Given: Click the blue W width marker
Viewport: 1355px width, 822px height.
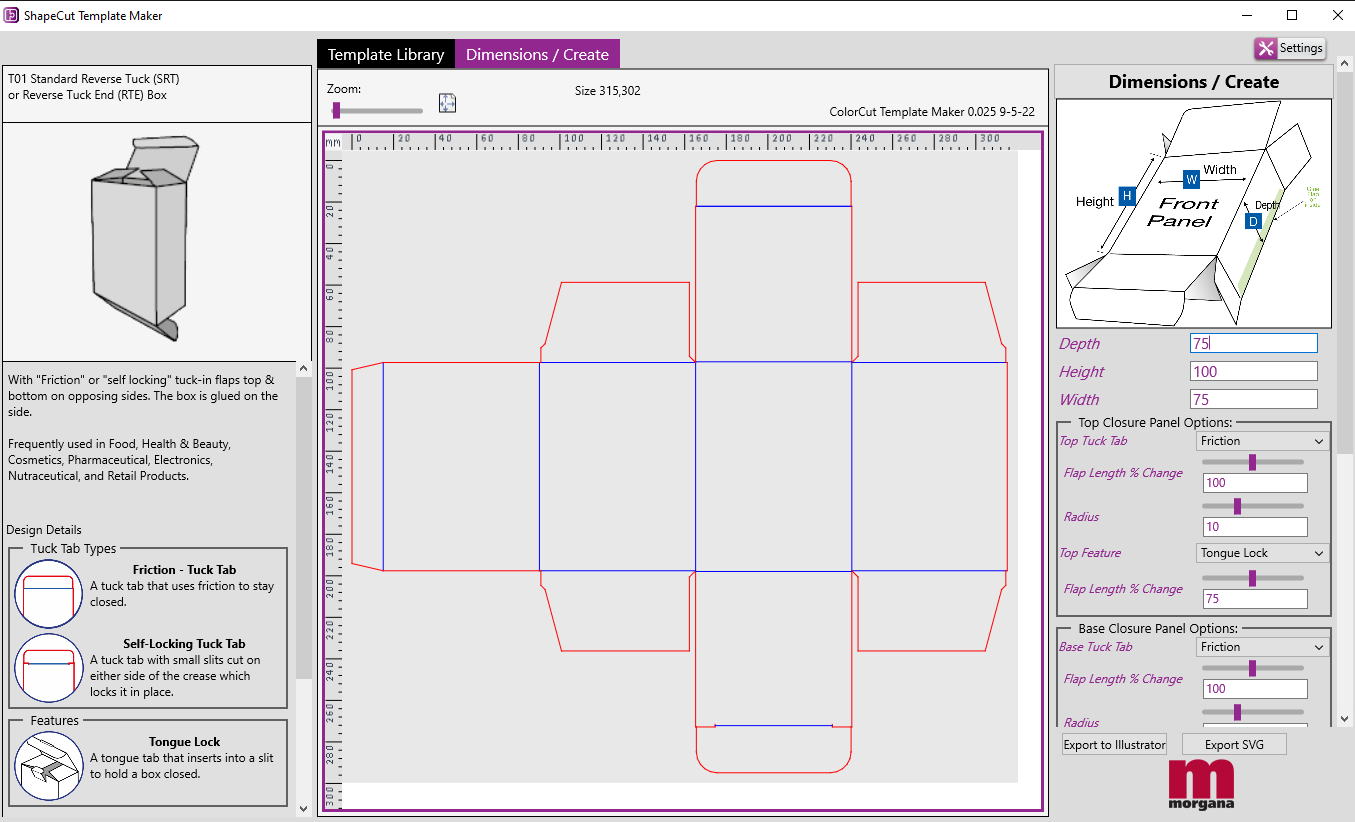Looking at the screenshot, I should (x=1191, y=180).
